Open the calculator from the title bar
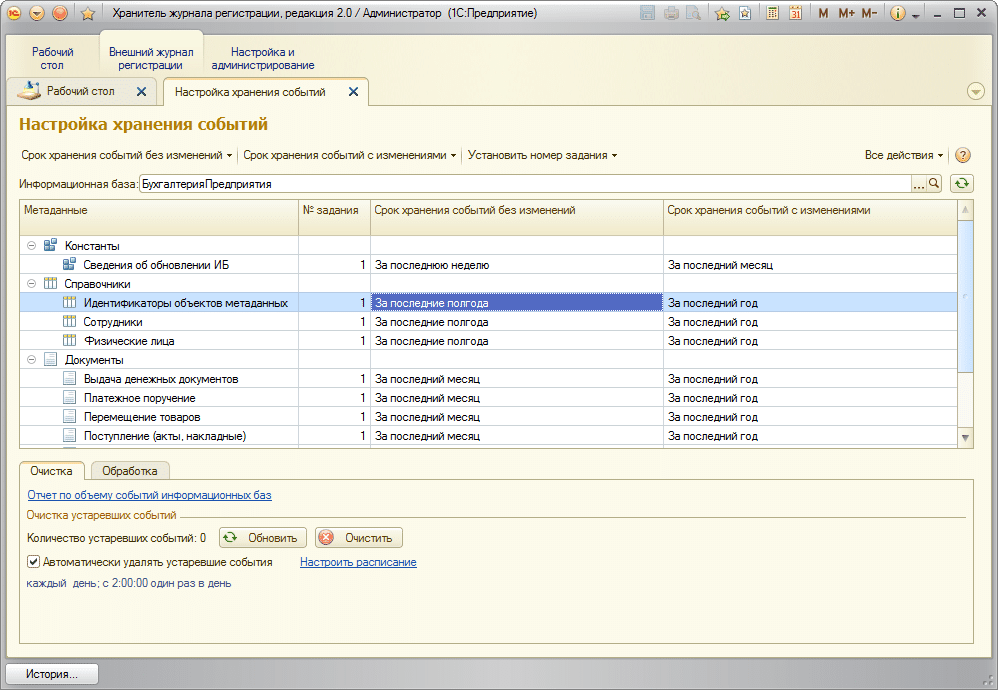 773,14
